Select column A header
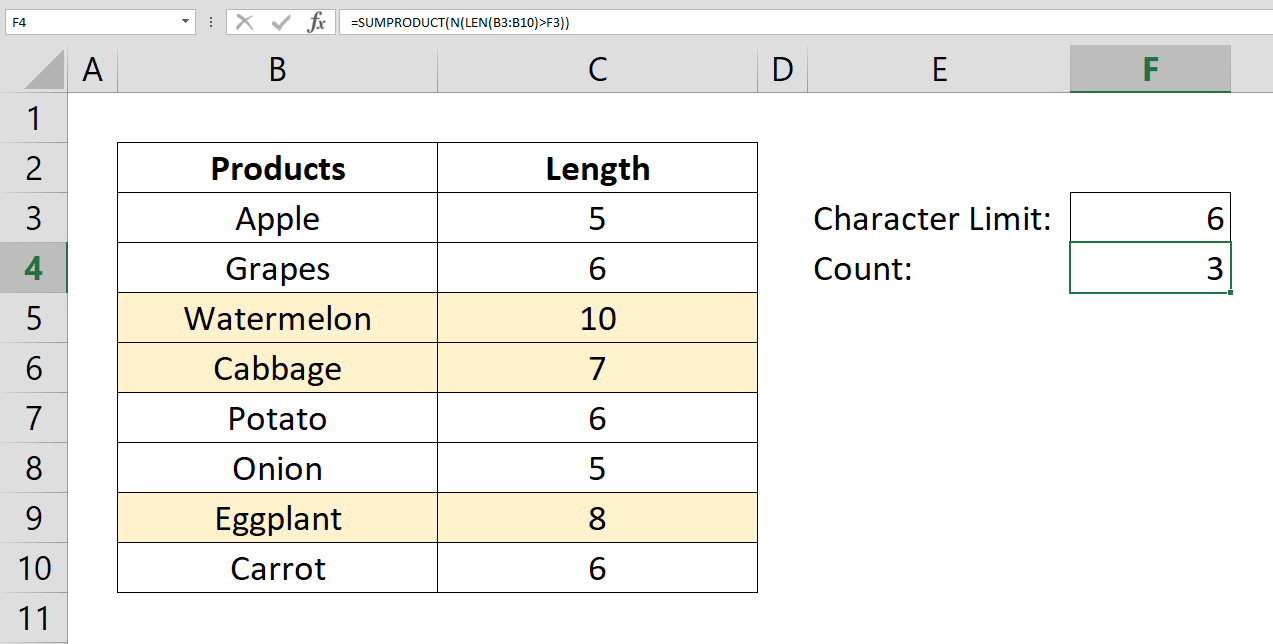Viewport: 1273px width, 644px height. pyautogui.click(x=93, y=69)
